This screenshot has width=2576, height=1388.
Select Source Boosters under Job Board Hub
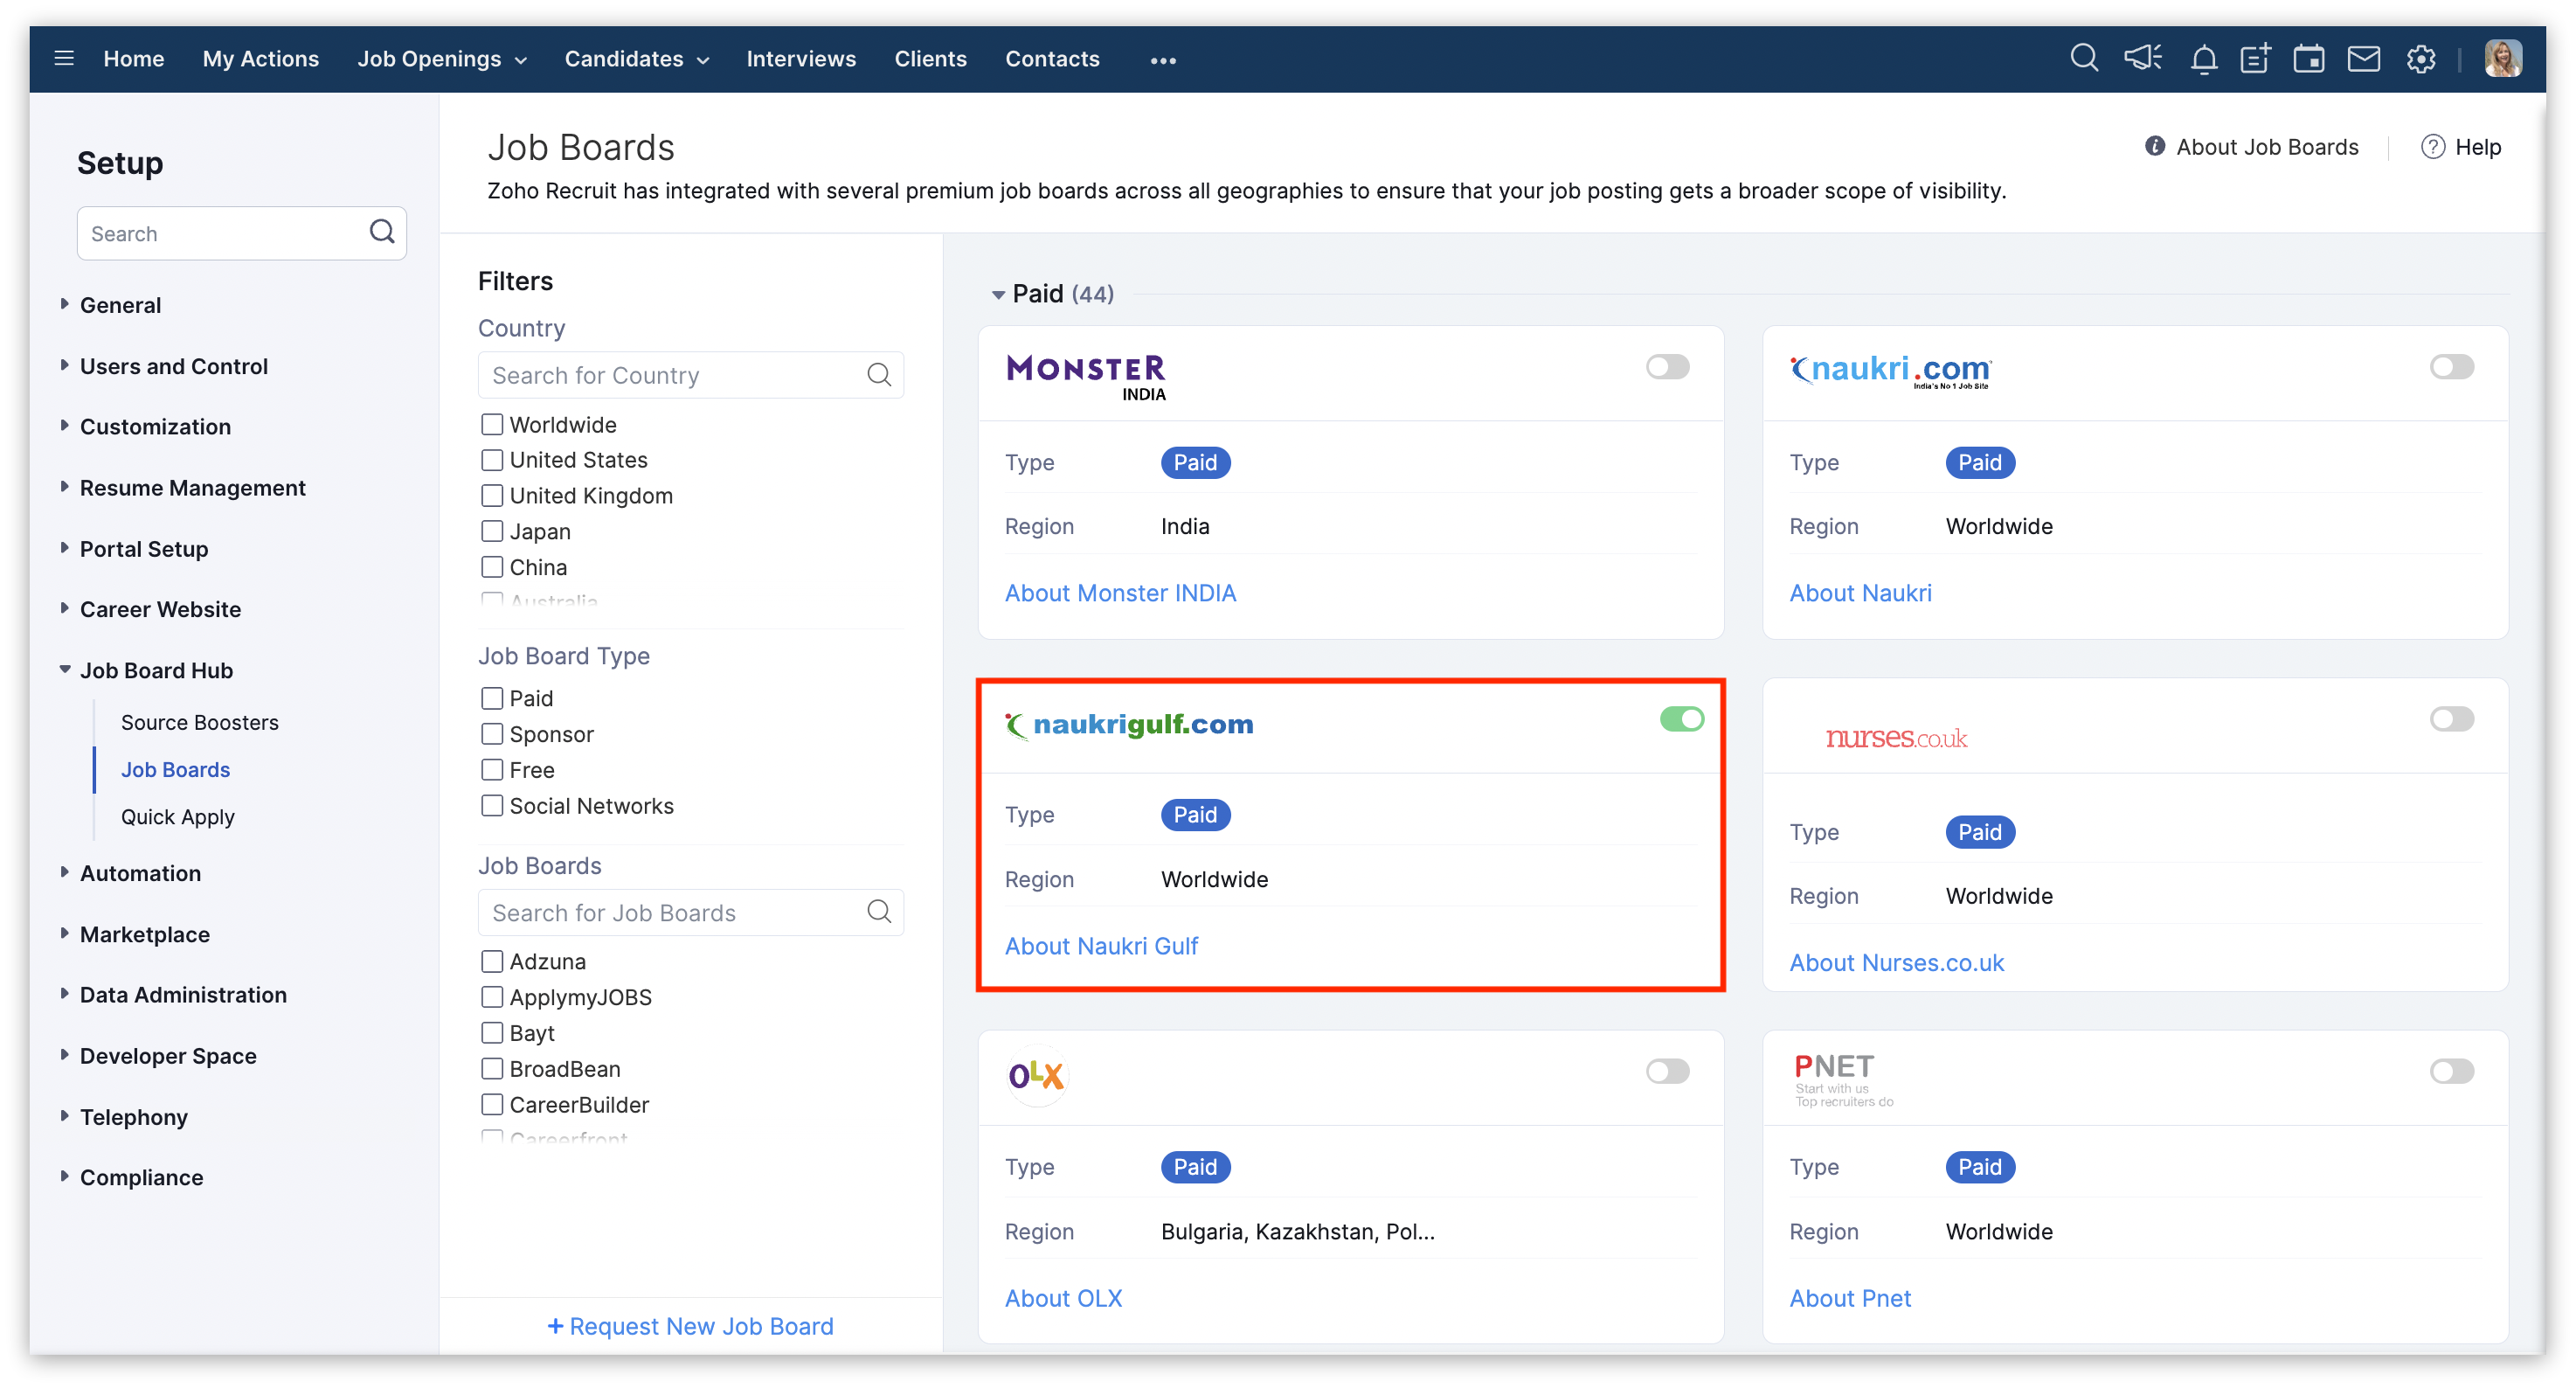point(199,722)
